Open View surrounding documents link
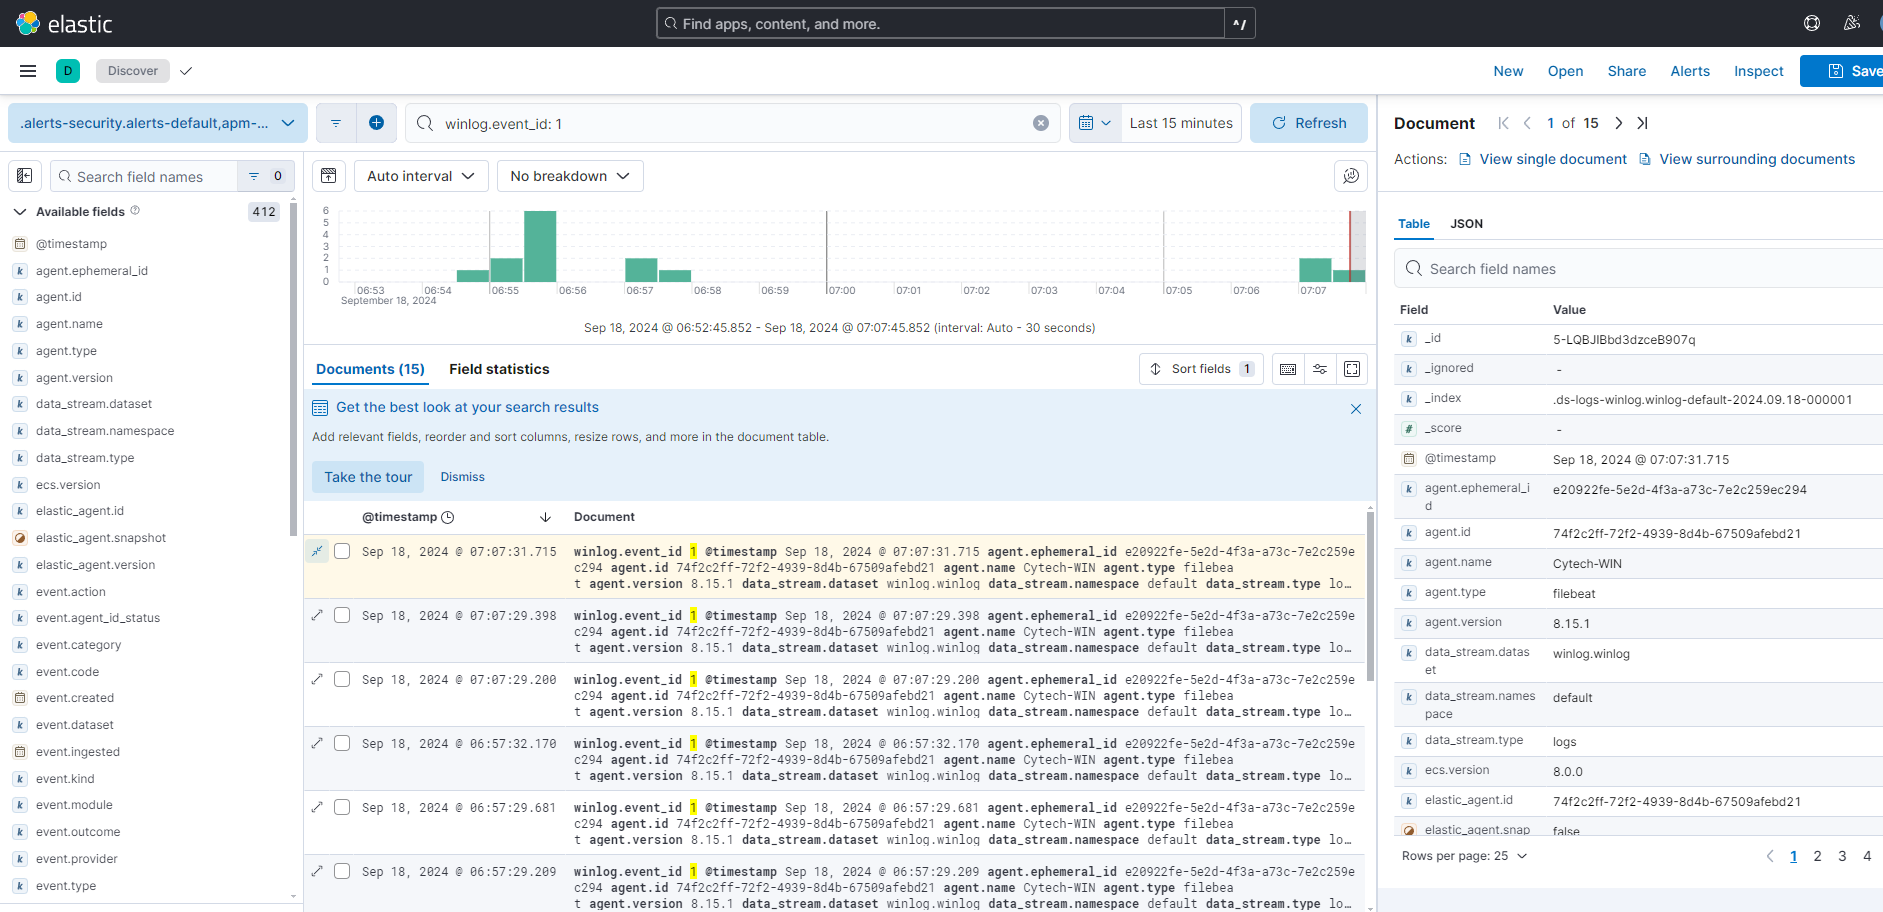The image size is (1883, 912). (1747, 159)
